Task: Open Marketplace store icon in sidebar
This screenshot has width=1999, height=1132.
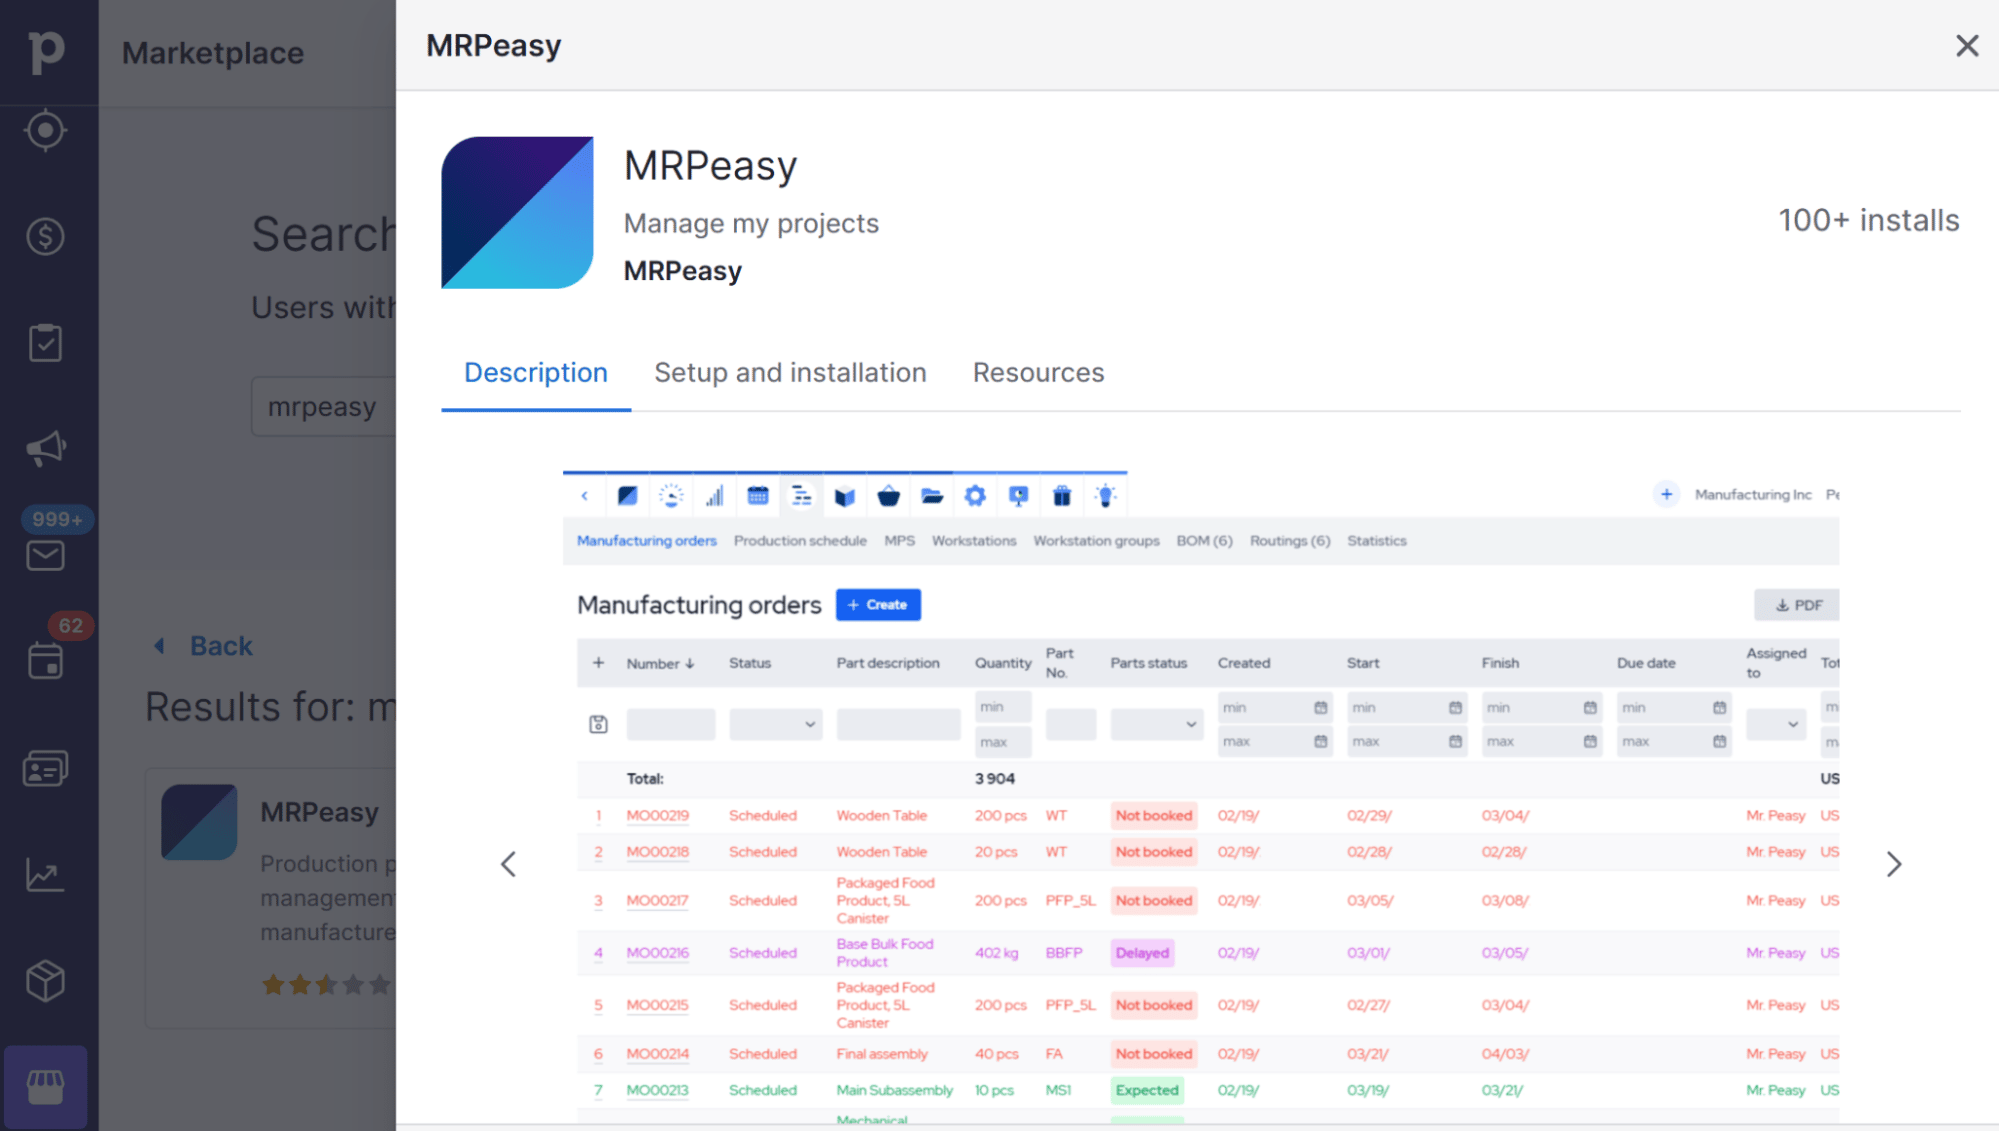Action: click(46, 1087)
